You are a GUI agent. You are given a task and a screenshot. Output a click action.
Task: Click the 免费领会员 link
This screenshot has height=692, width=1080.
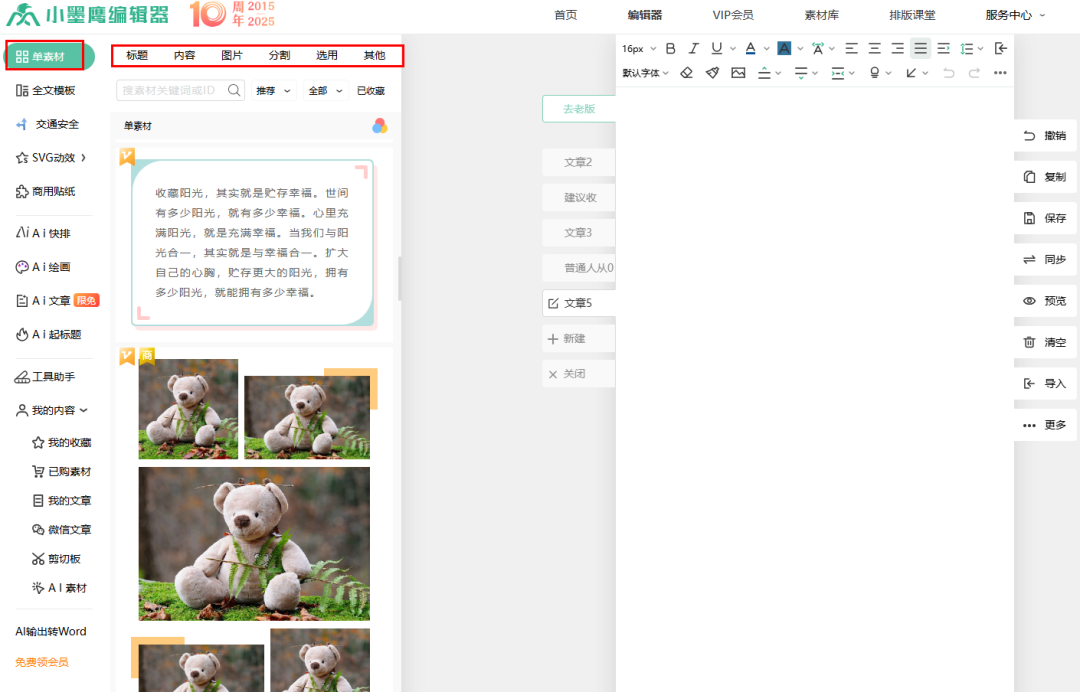click(42, 662)
